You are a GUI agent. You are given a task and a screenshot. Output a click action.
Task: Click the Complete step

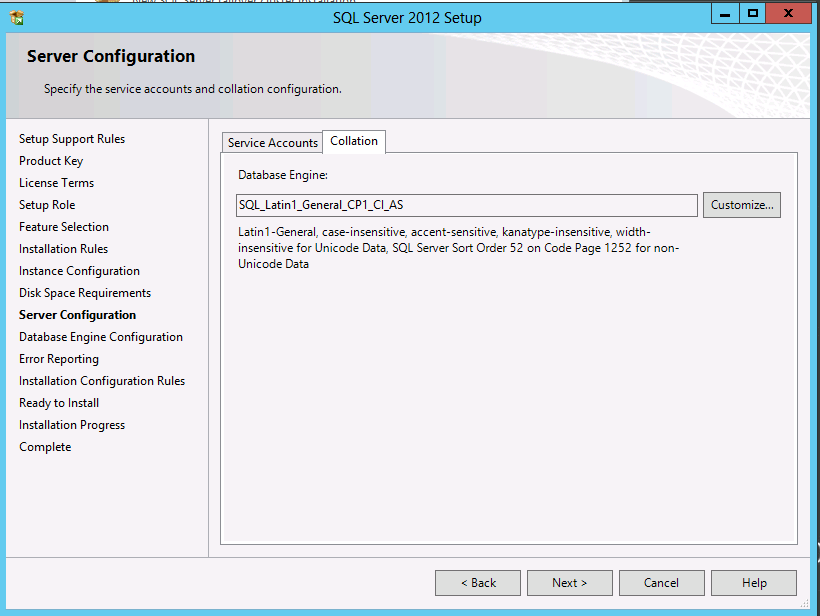[x=45, y=447]
